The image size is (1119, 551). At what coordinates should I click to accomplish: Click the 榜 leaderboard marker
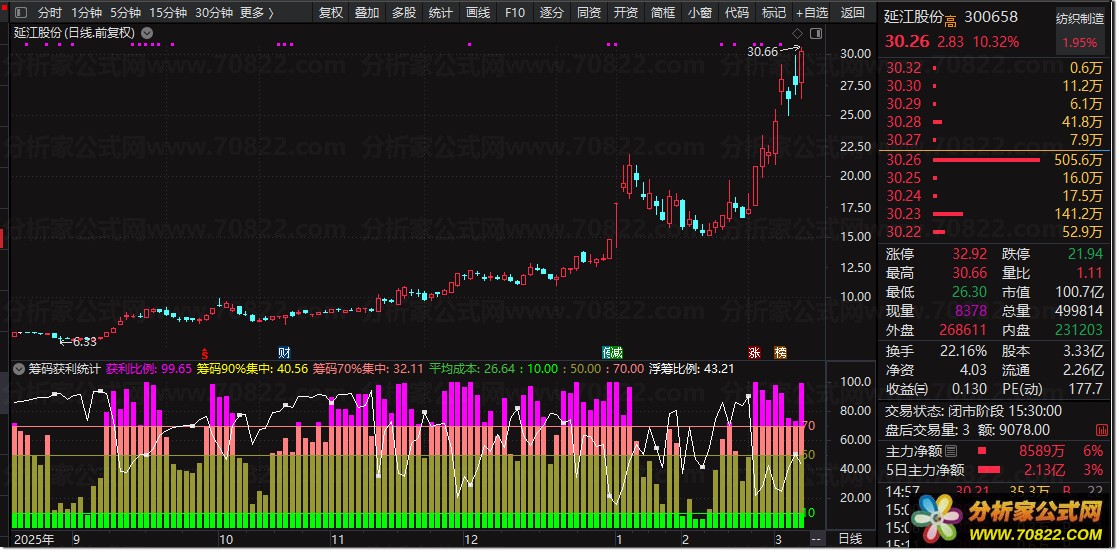tap(781, 353)
